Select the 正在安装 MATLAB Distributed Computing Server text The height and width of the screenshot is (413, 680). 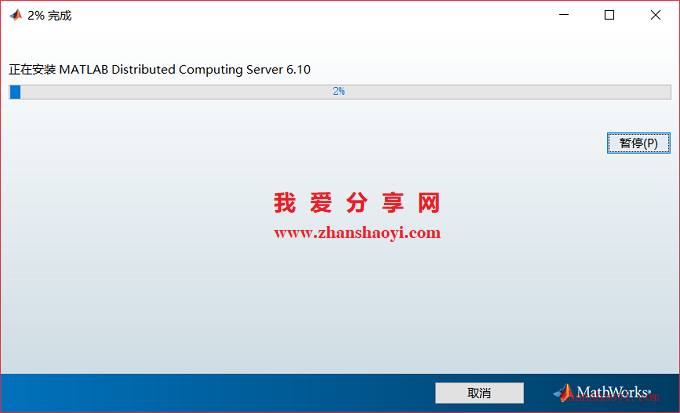146,70
